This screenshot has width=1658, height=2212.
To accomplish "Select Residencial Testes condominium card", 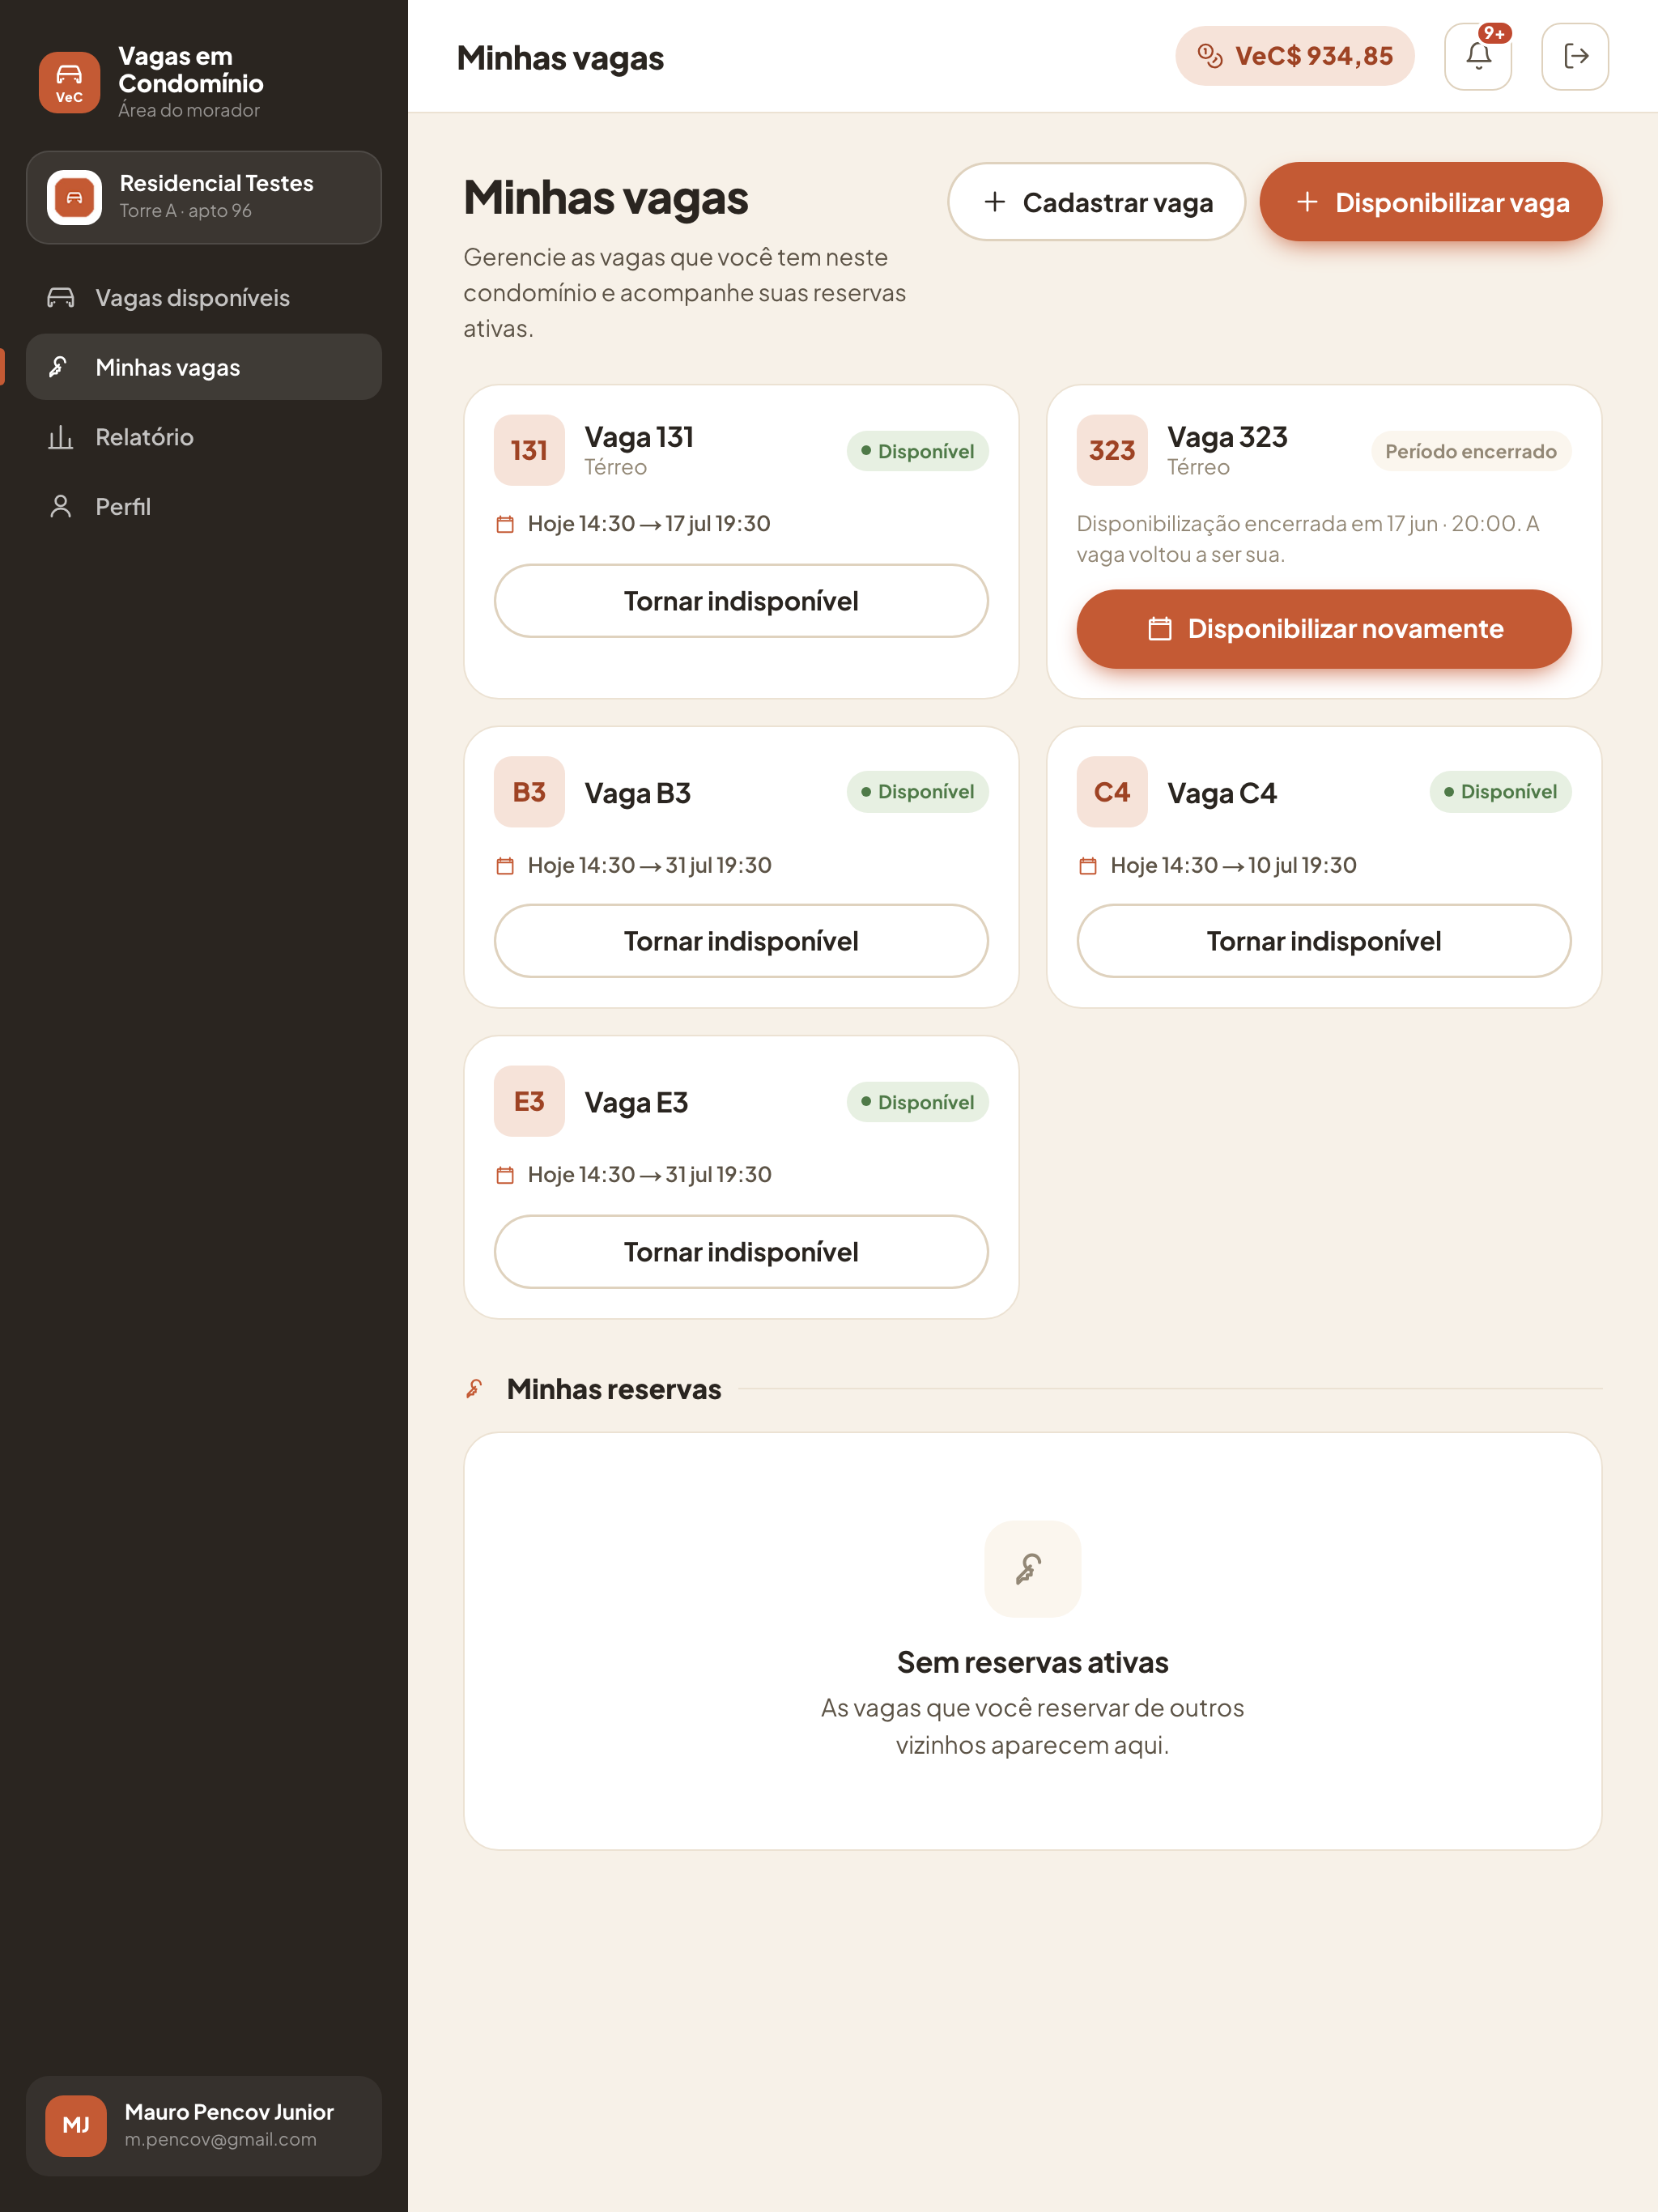I will click(x=204, y=197).
